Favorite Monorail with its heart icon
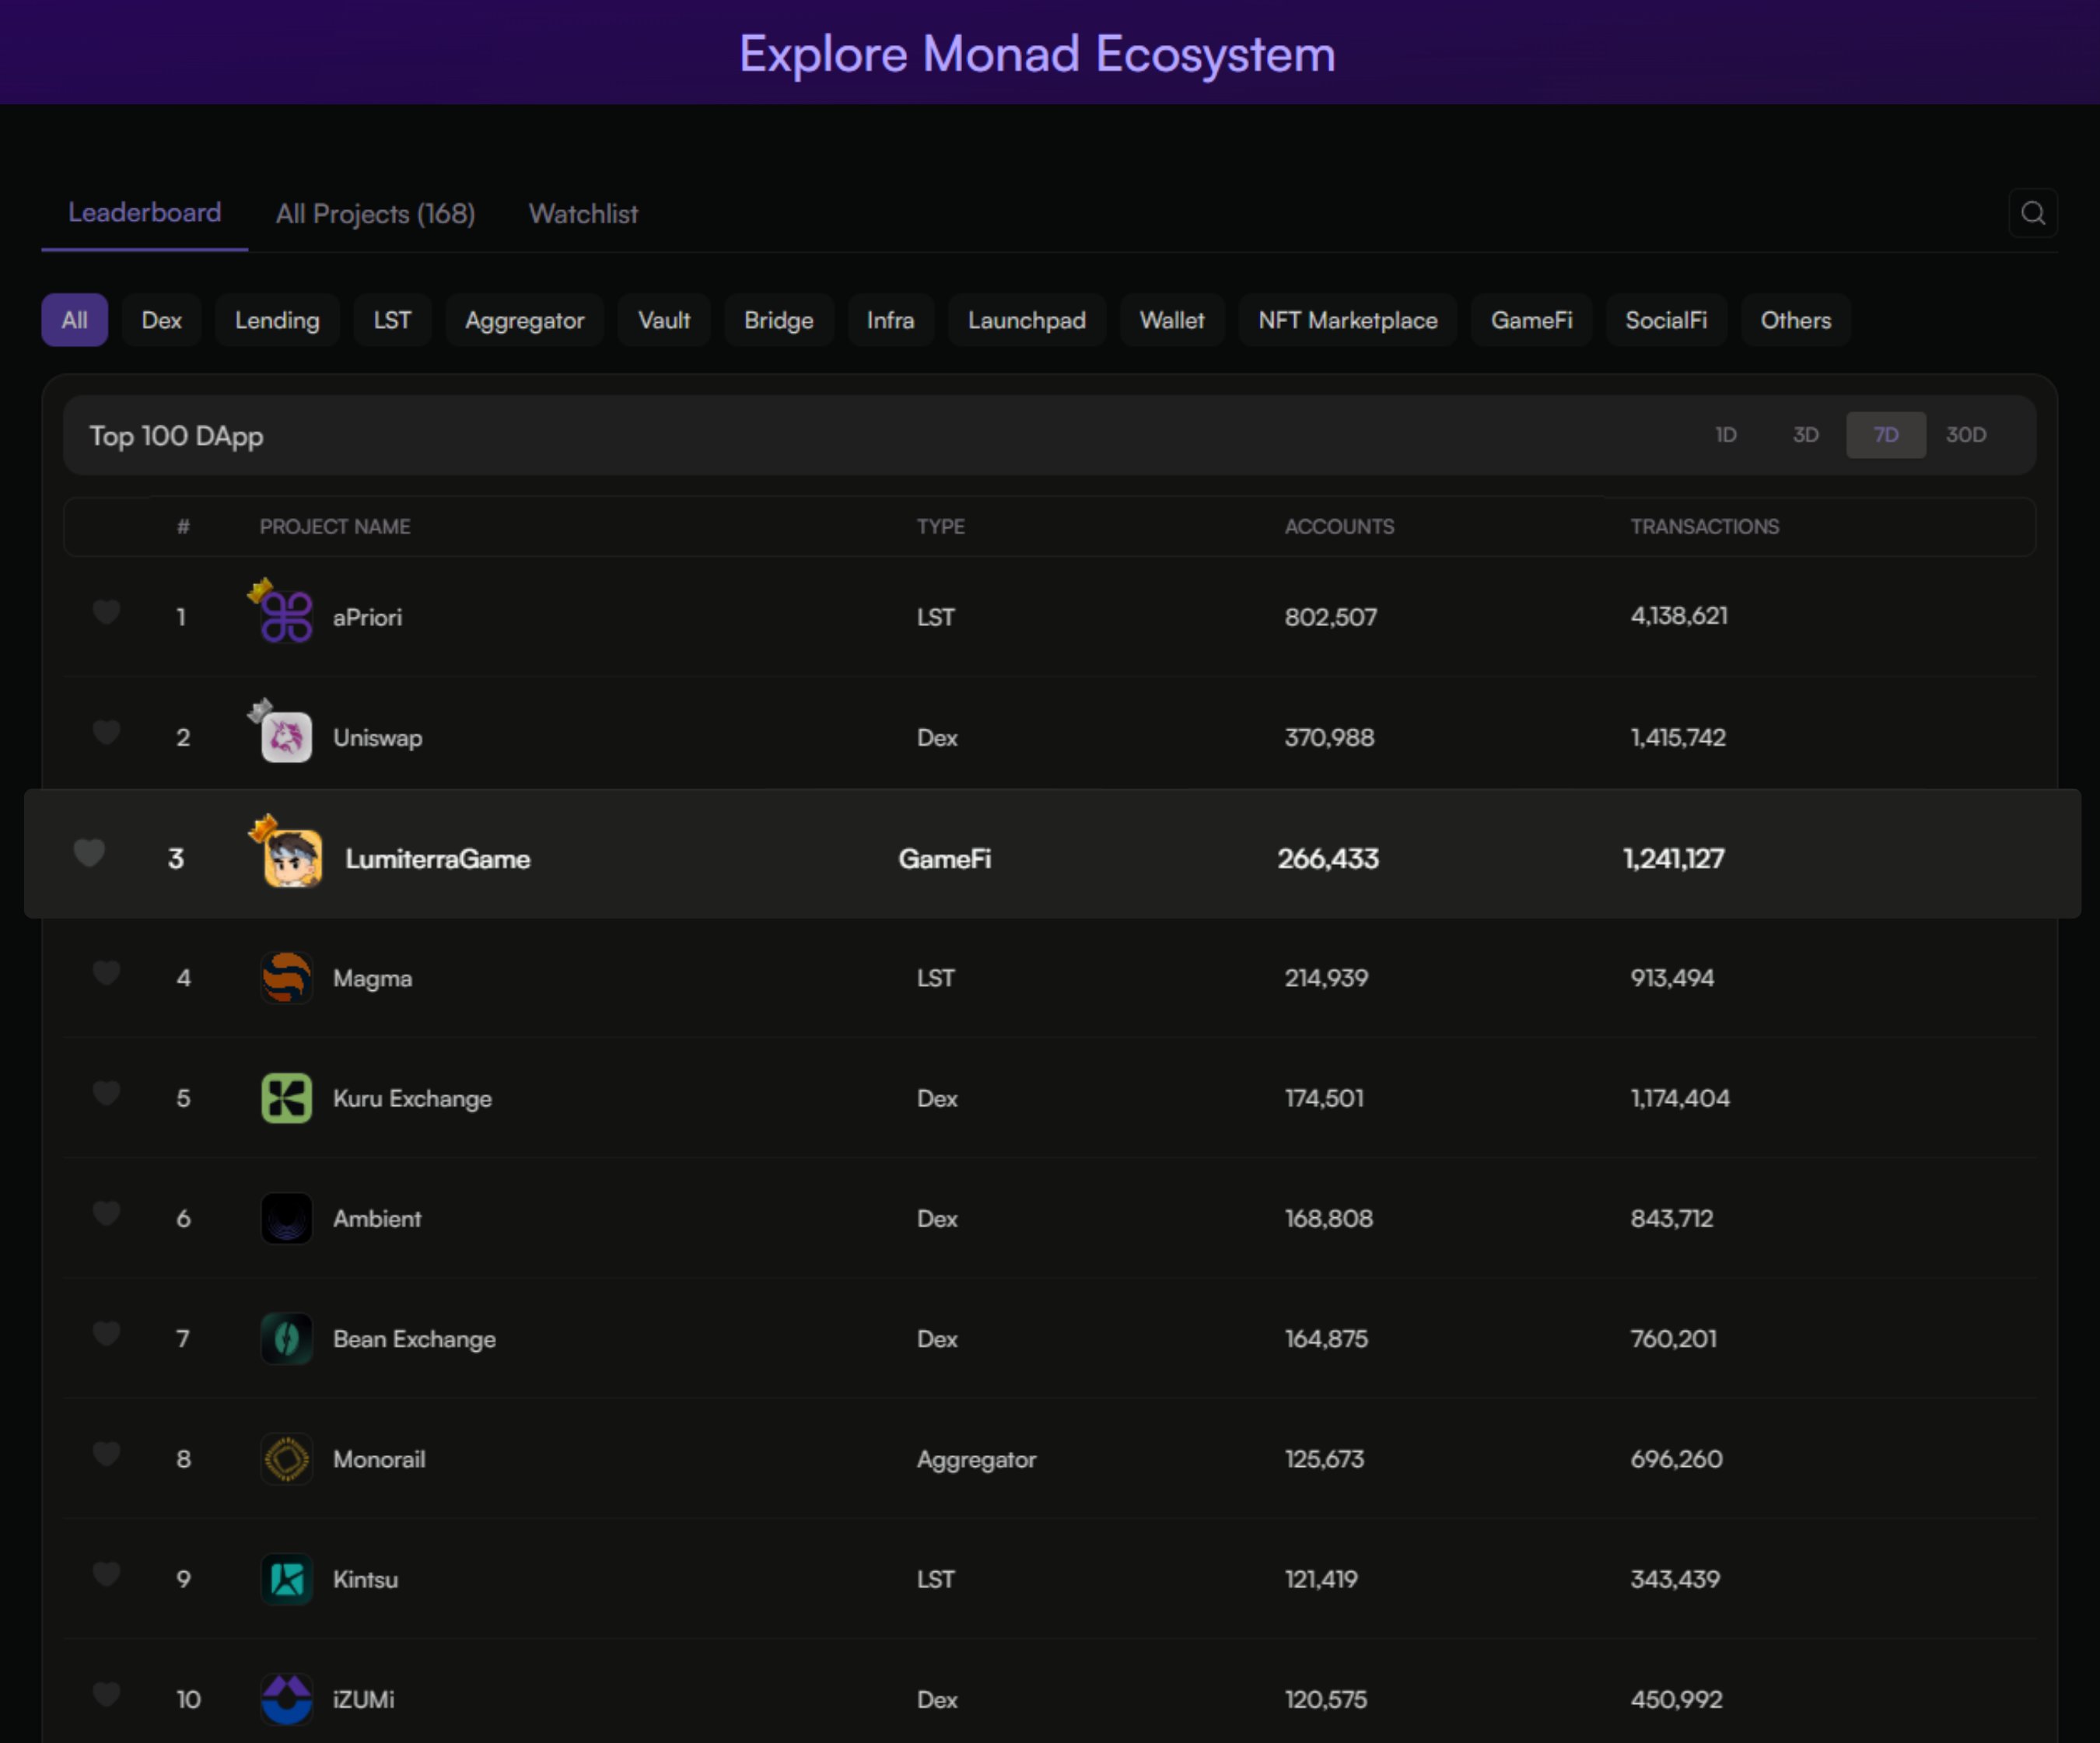Viewport: 2100px width, 1743px height. (106, 1454)
